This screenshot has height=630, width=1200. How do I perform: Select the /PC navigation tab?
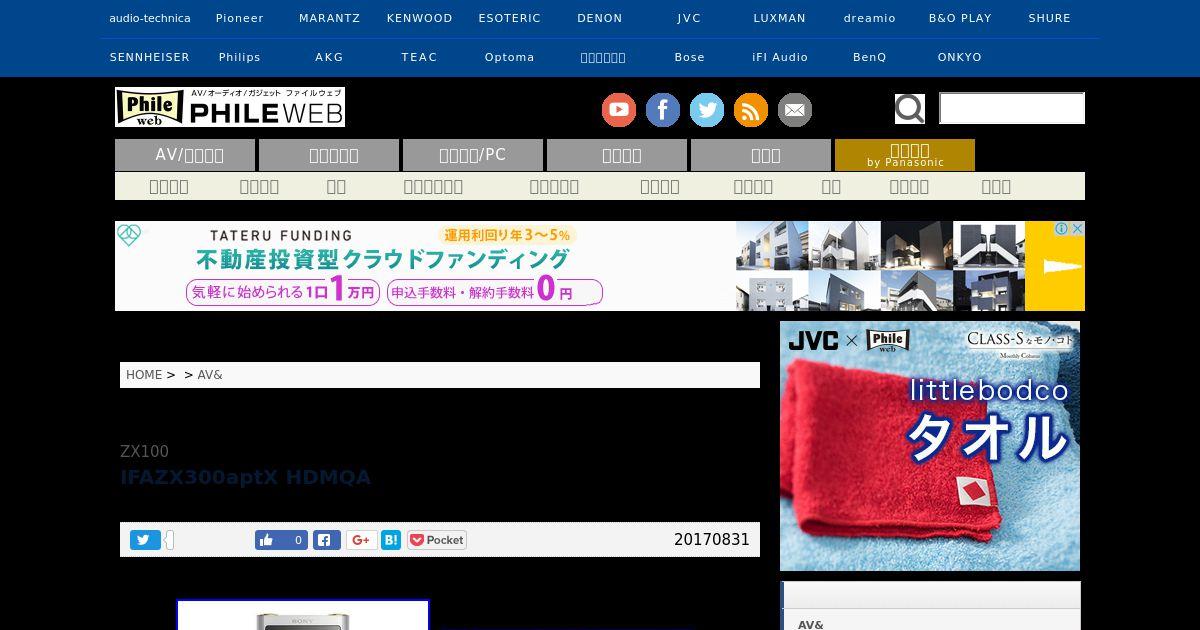tap(473, 155)
